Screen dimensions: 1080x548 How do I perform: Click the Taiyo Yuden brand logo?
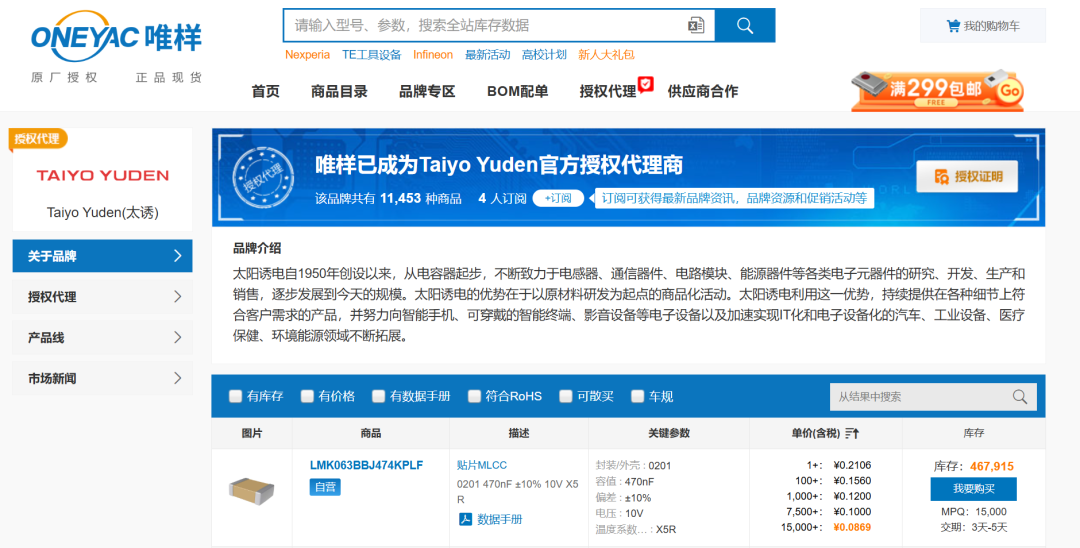click(x=103, y=175)
